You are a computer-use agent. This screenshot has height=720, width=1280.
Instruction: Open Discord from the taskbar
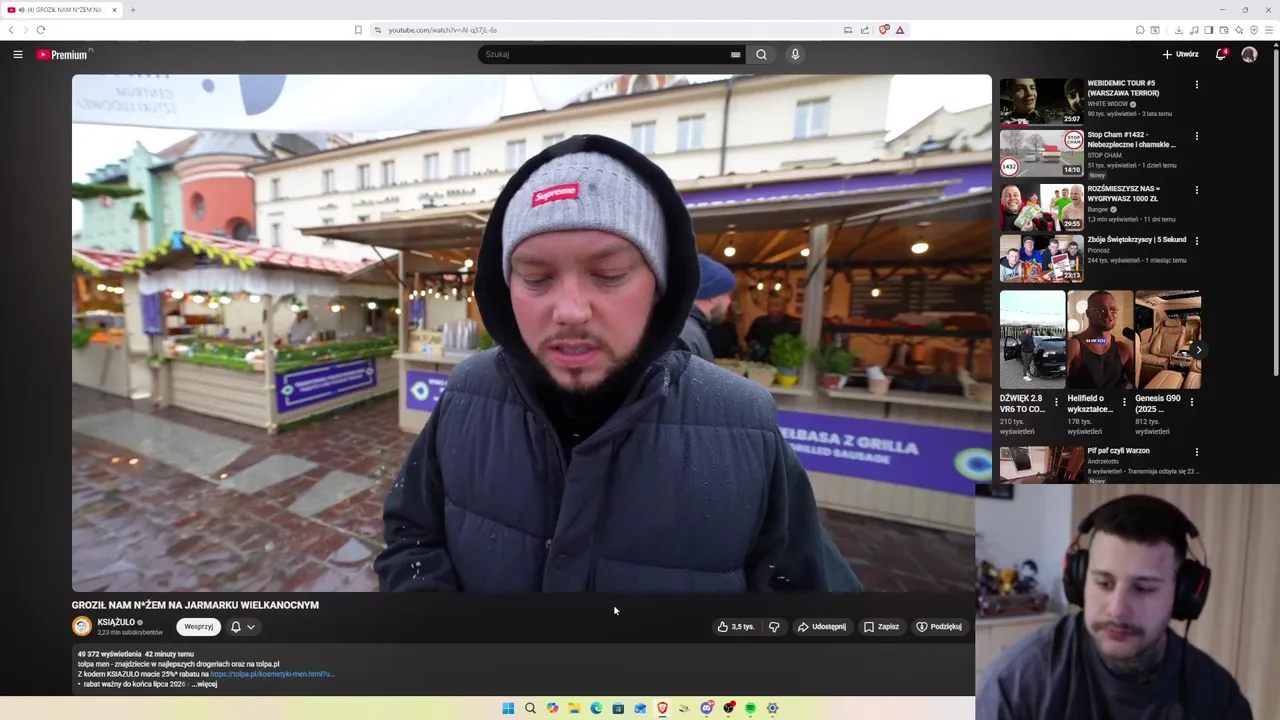(x=706, y=708)
